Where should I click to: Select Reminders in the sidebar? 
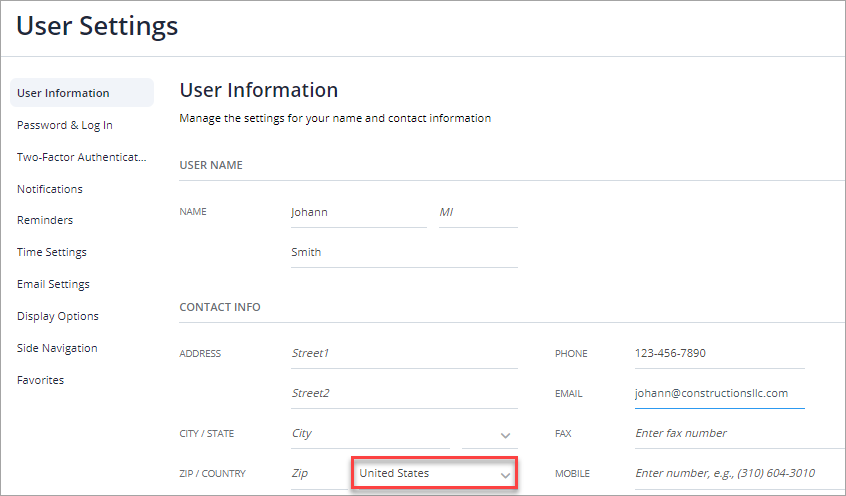click(x=45, y=220)
